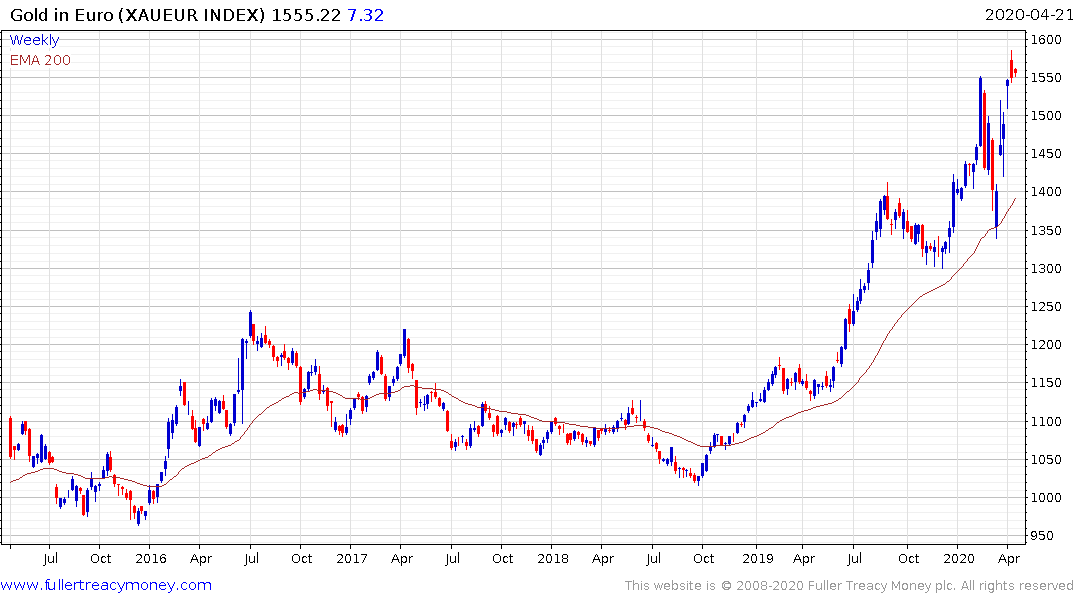
Task: Click the 1000 price axis label
Action: 1046,498
